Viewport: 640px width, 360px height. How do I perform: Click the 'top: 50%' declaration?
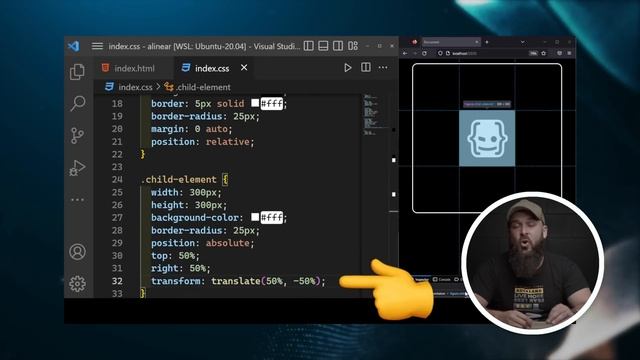coord(175,256)
